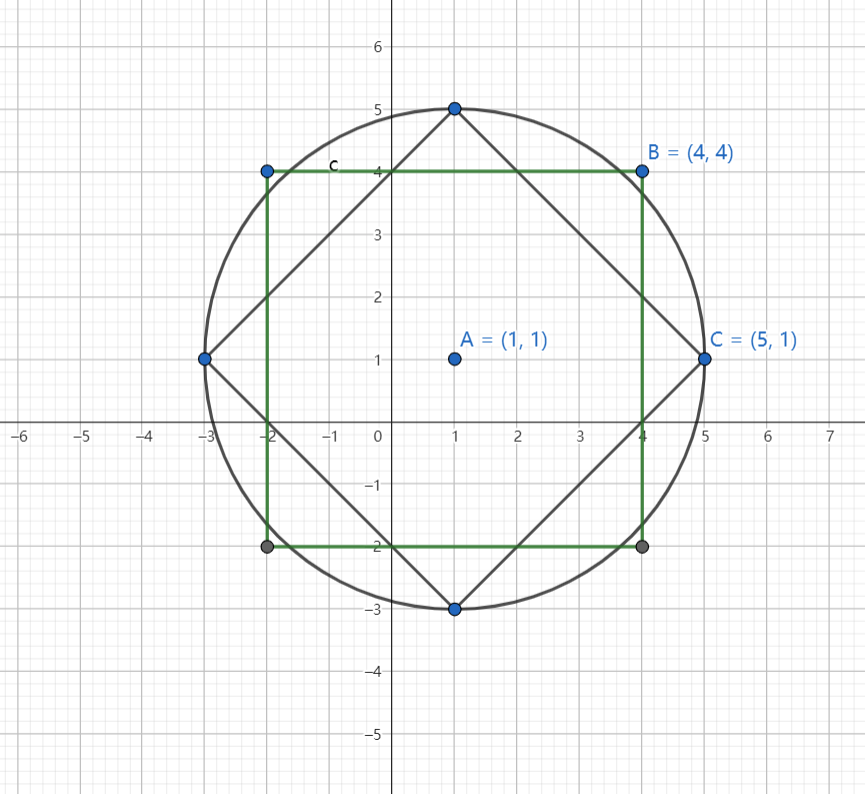Select the gray point at the green square's bottom-left corner

[x=267, y=547]
